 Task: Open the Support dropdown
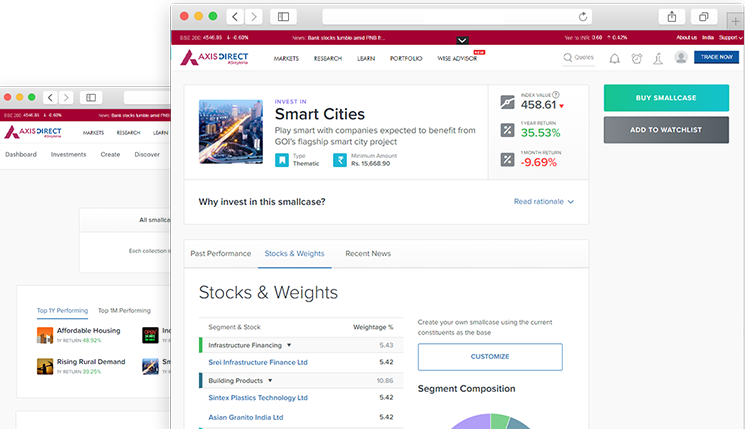pyautogui.click(x=730, y=38)
